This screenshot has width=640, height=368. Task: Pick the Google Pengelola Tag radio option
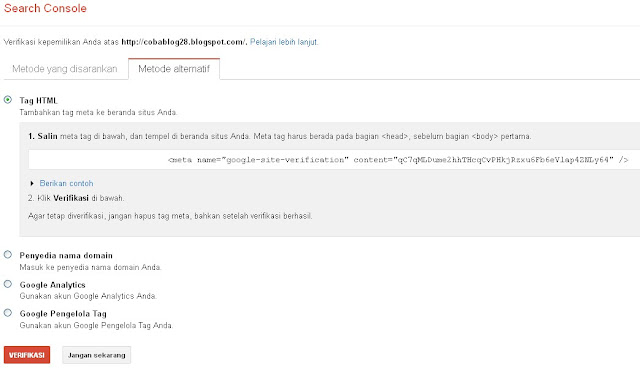coord(8,313)
